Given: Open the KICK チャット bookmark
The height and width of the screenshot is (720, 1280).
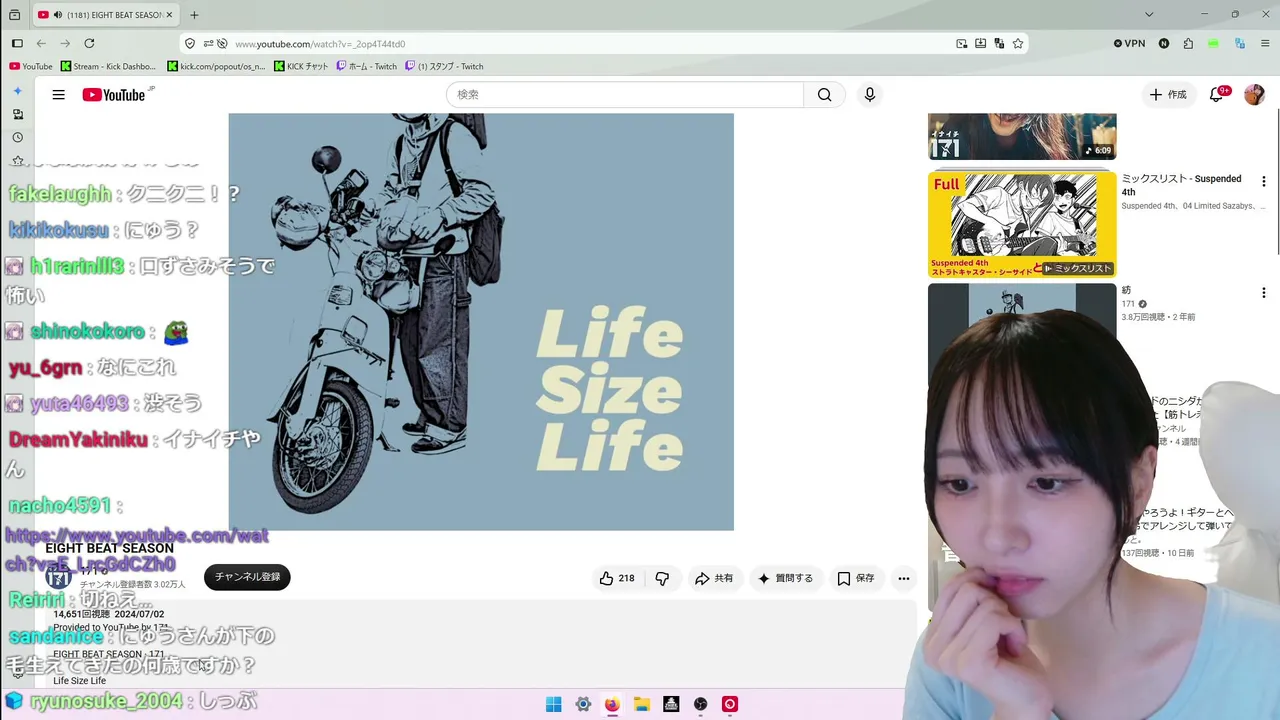Looking at the screenshot, I should click(301, 67).
